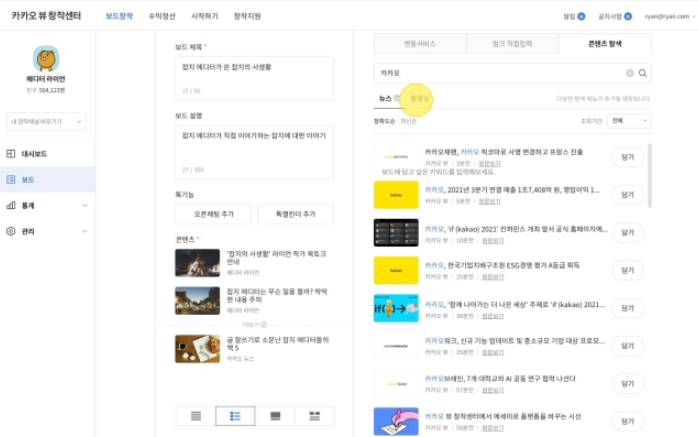Switch to the 동영상 sub-tab
The image size is (699, 437).
(419, 99)
